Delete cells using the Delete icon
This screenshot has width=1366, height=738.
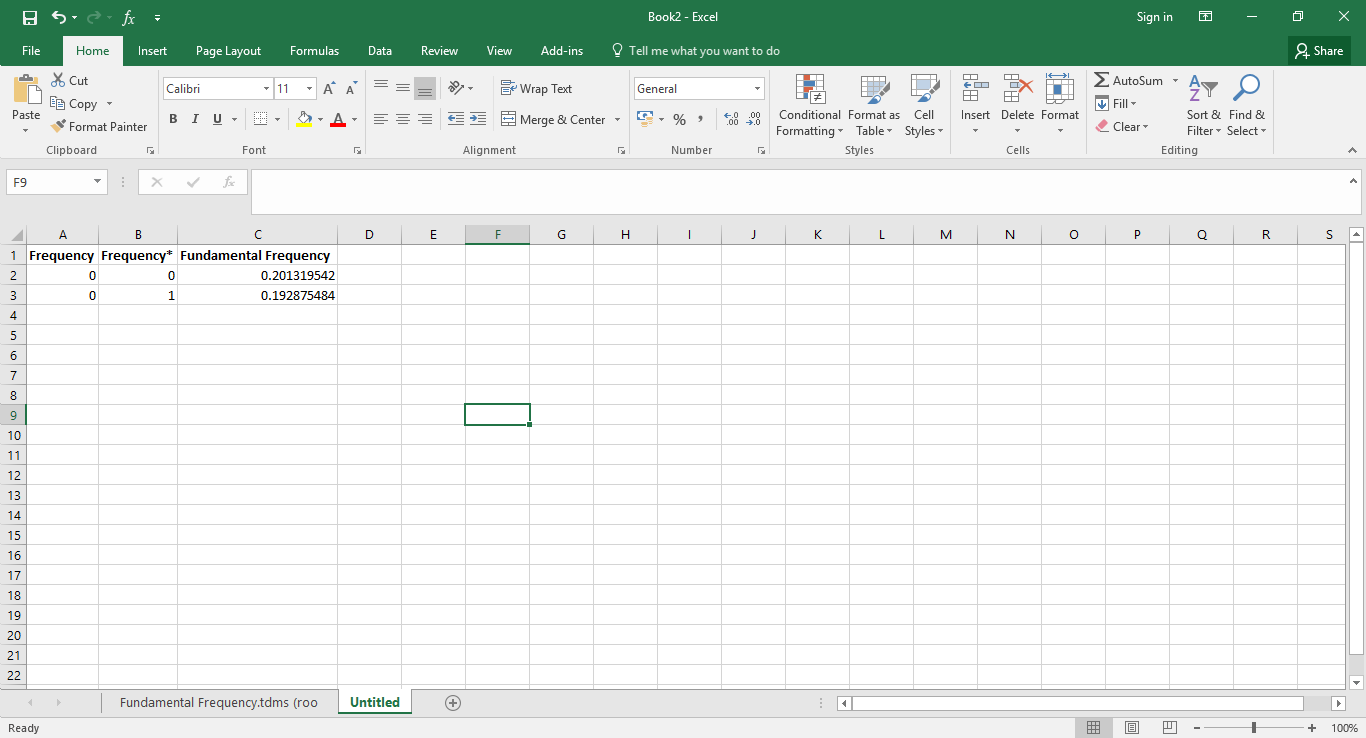click(x=1017, y=89)
